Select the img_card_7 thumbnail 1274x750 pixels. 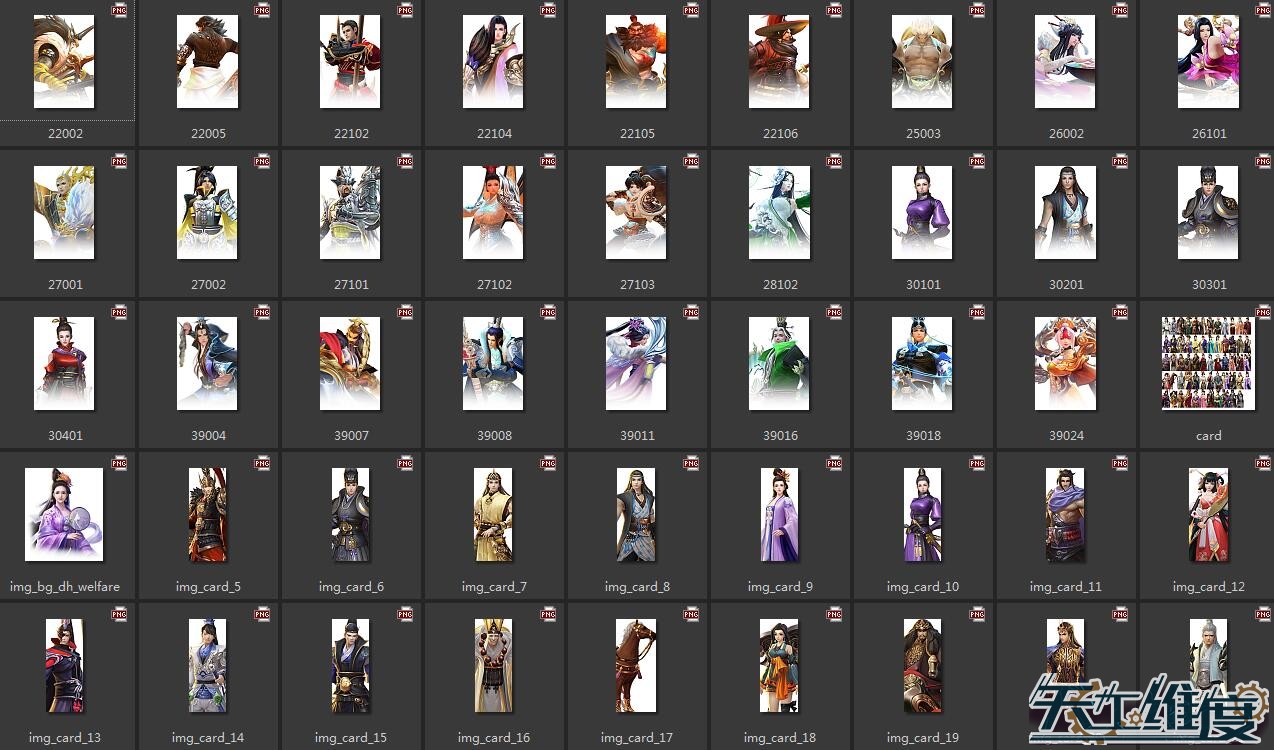tap(493, 515)
